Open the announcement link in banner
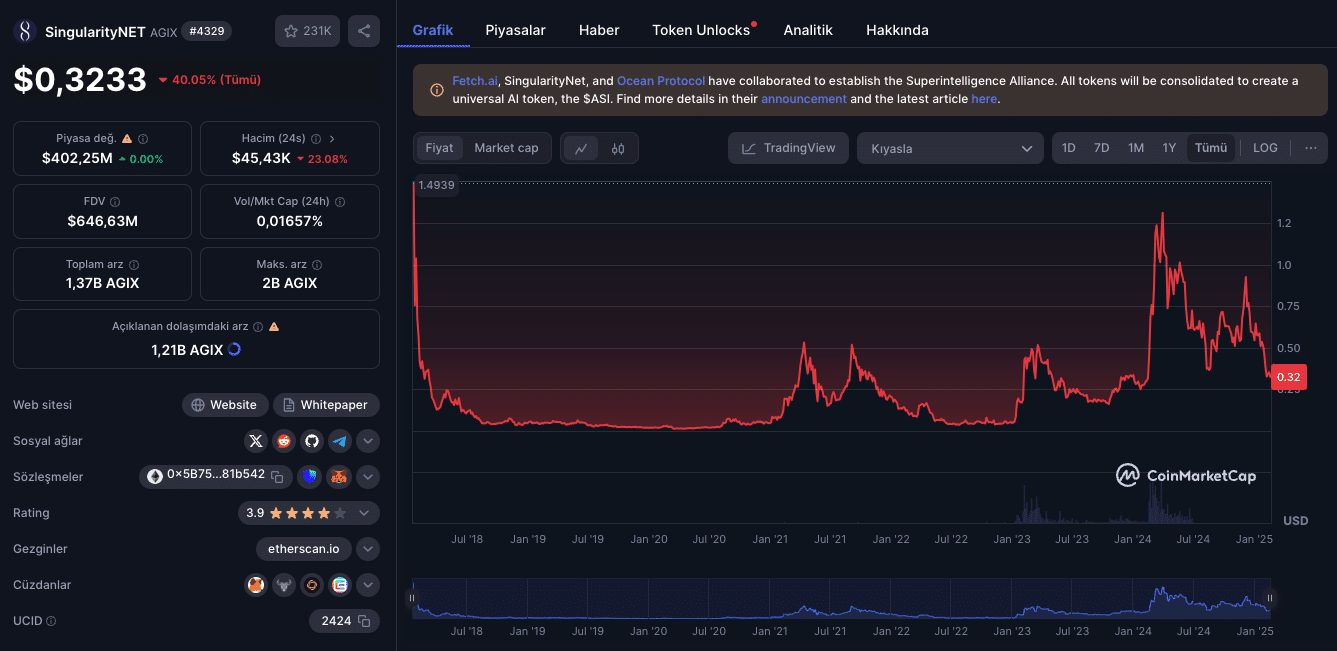The width and height of the screenshot is (1337, 651). [x=804, y=99]
